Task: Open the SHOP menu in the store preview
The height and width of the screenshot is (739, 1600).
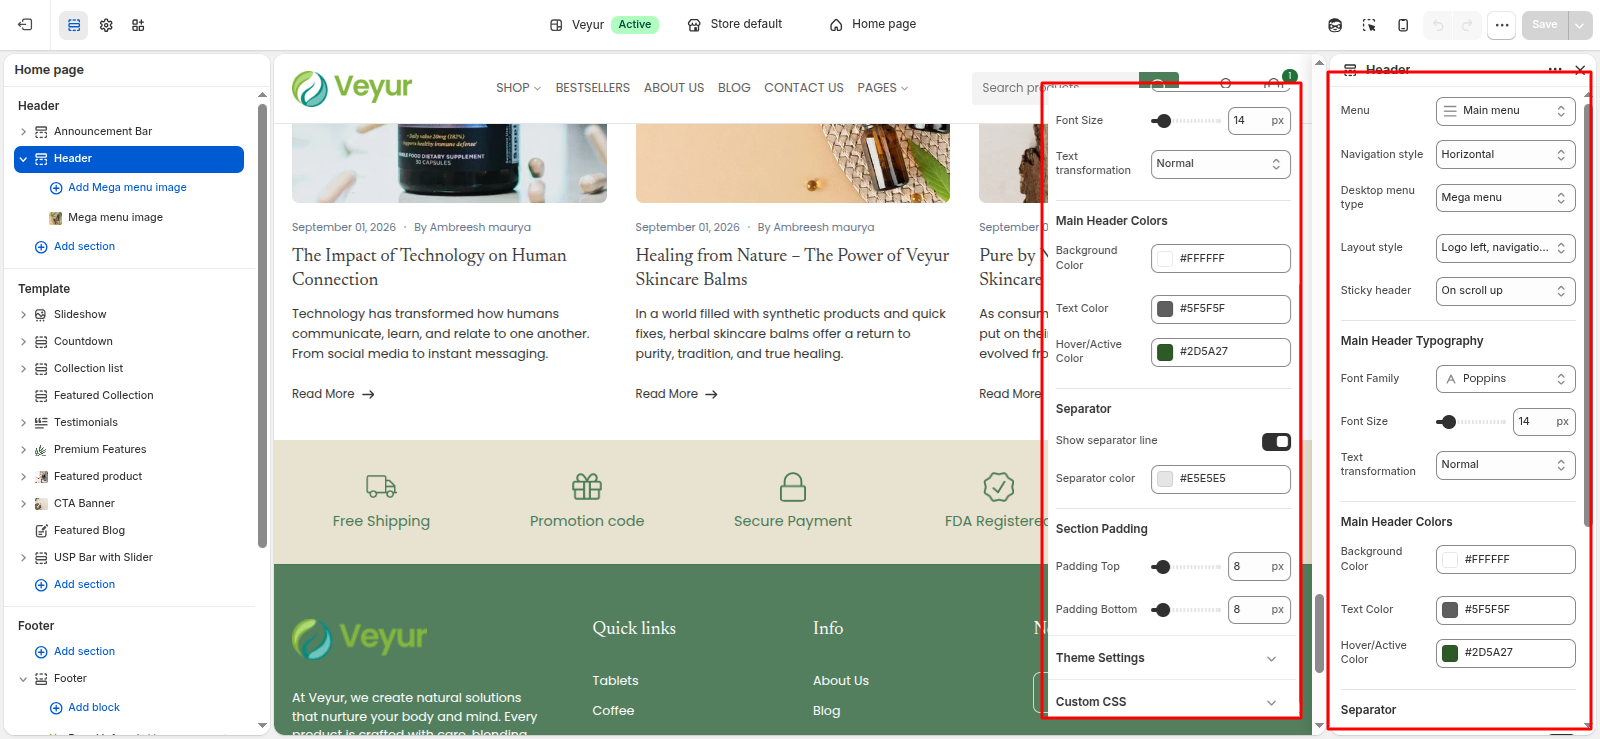Action: pos(518,88)
